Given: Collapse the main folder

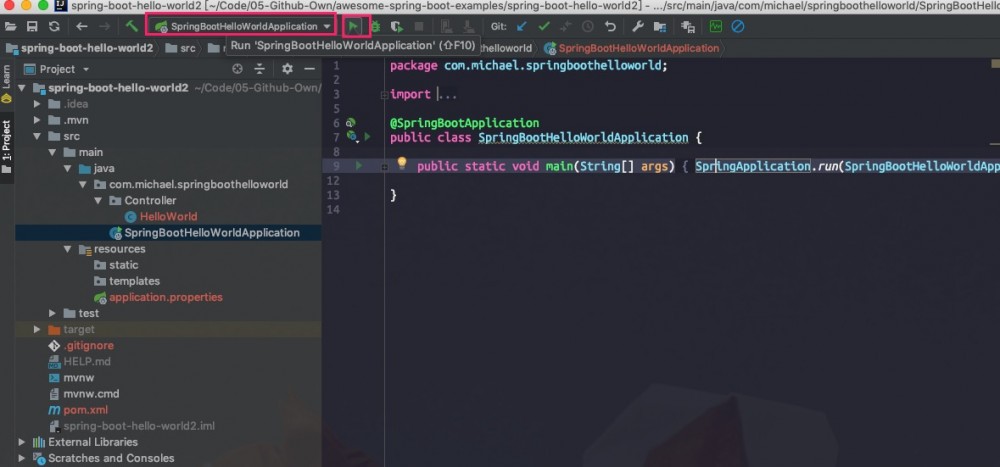Looking at the screenshot, I should pyautogui.click(x=52, y=152).
